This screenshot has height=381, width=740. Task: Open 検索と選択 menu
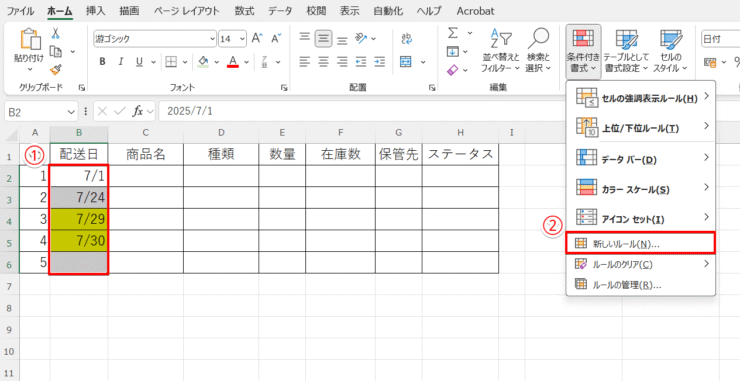[538, 51]
